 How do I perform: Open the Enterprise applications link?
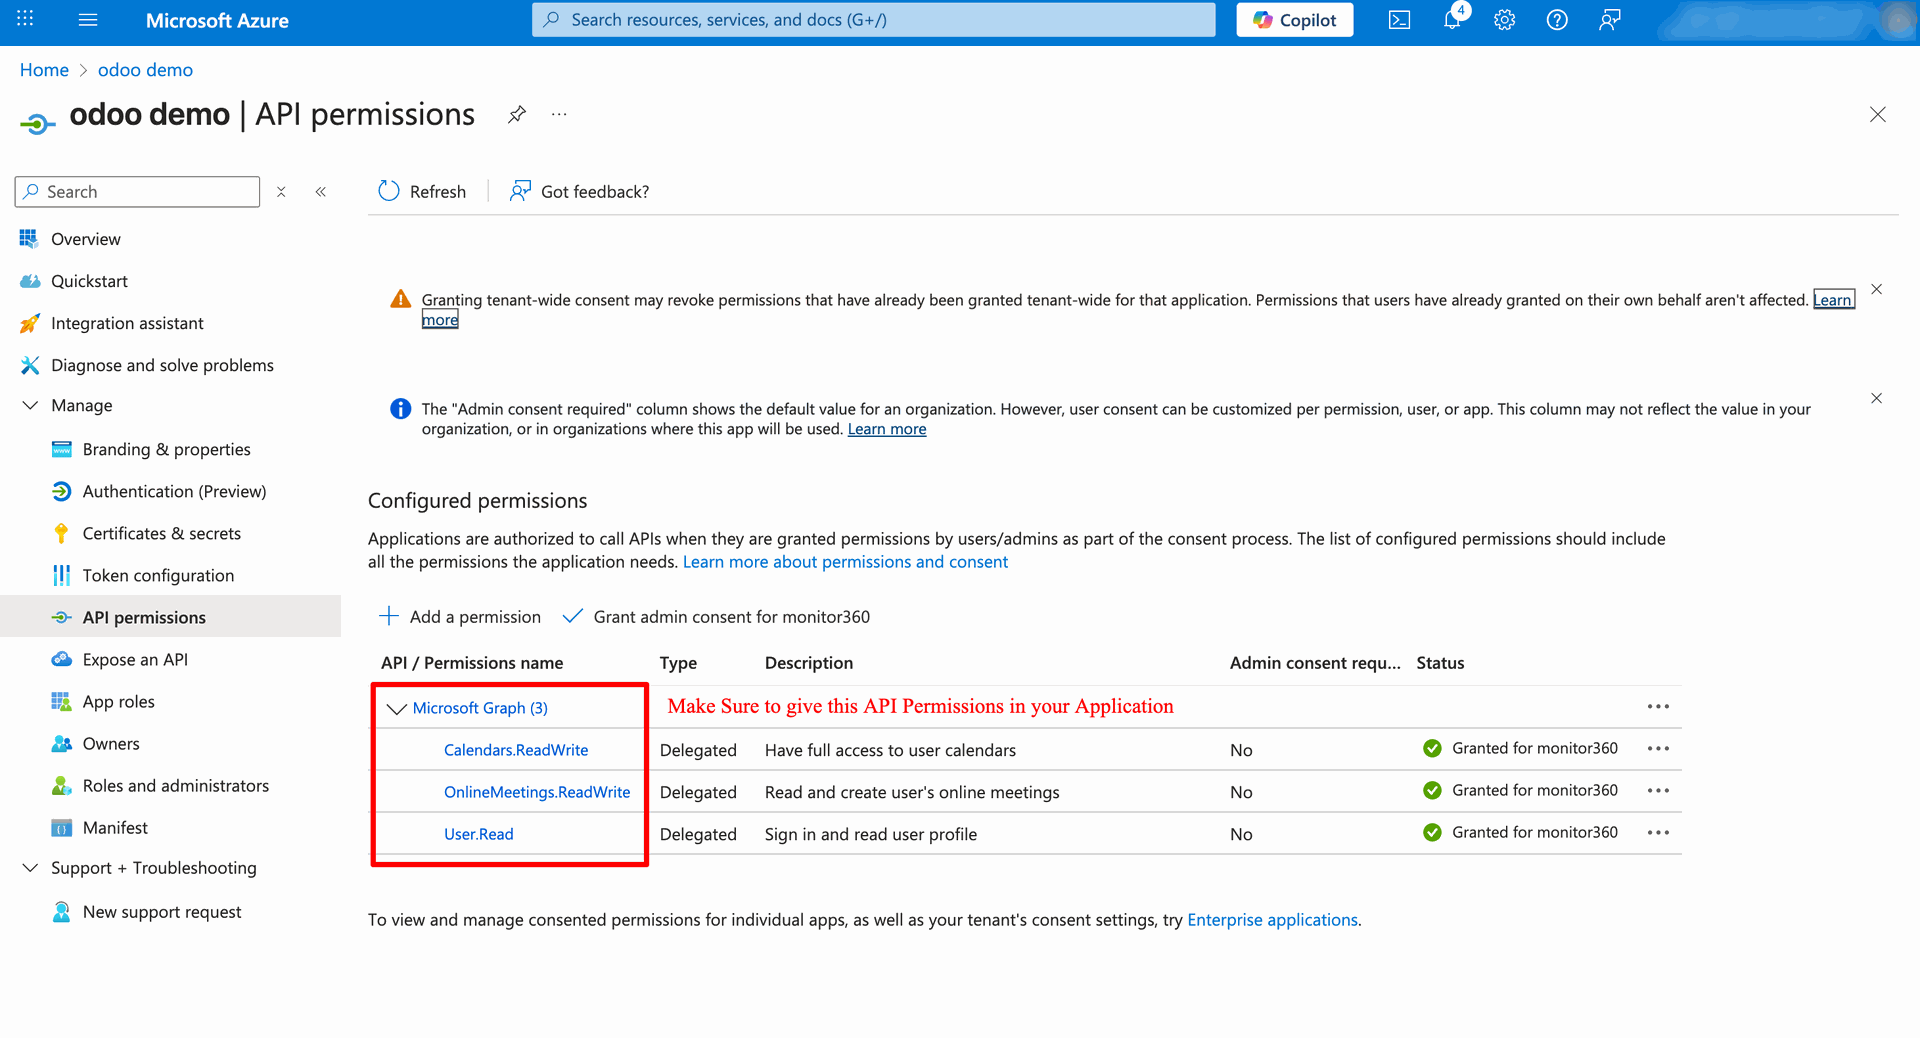click(1272, 920)
